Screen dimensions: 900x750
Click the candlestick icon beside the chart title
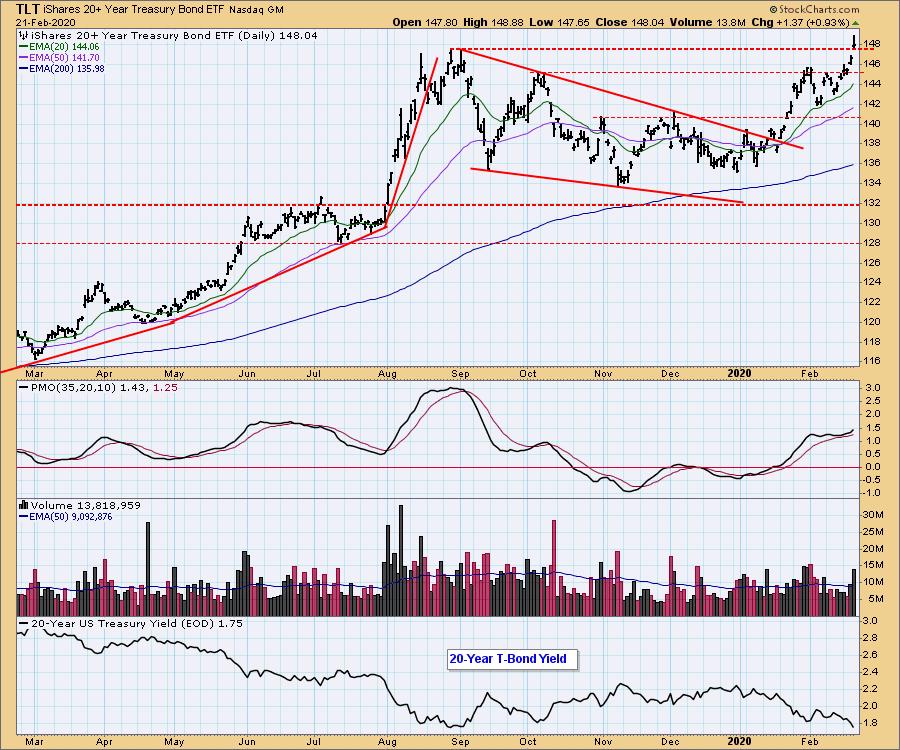tap(24, 36)
